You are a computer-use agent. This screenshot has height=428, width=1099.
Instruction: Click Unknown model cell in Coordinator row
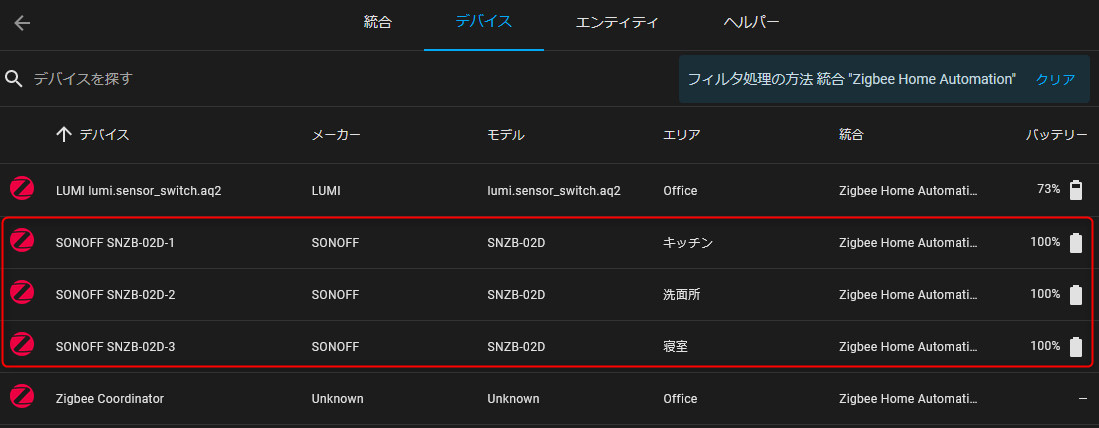[514, 399]
